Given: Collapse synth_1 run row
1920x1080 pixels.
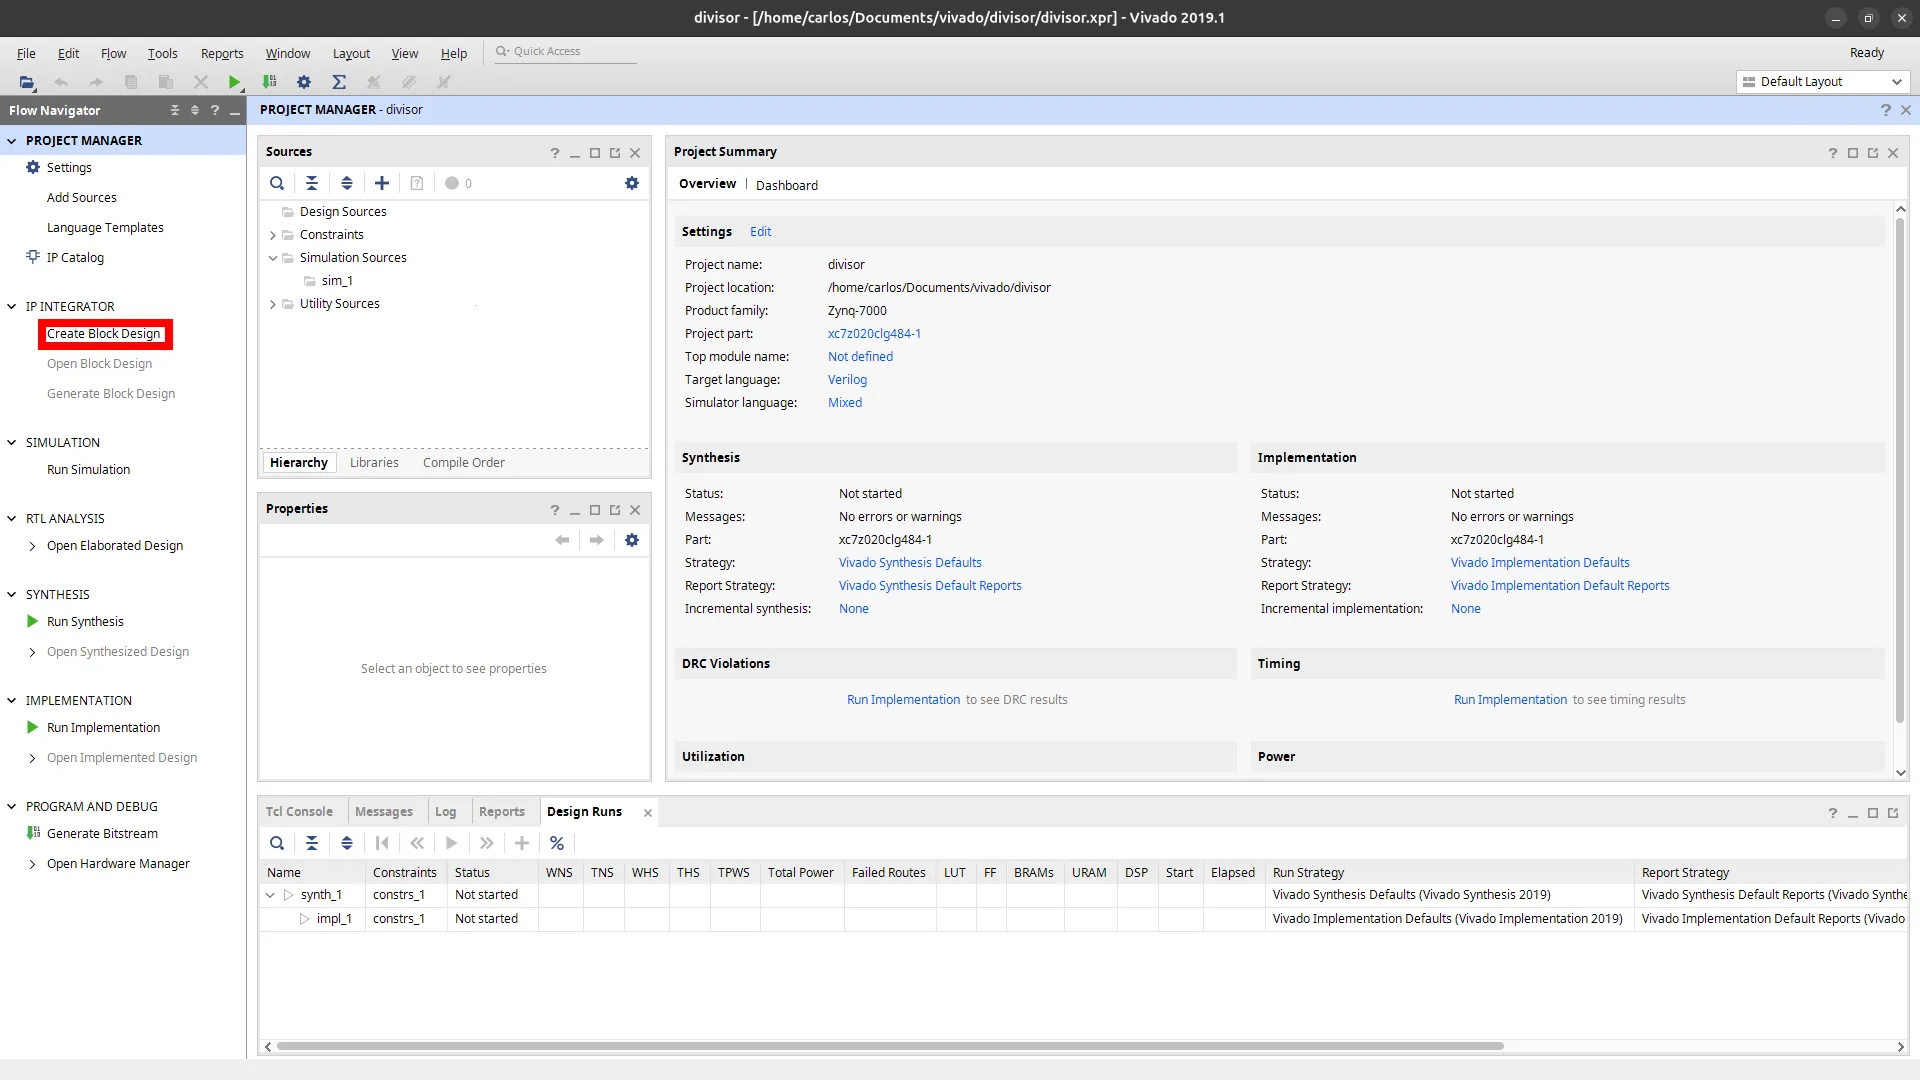Looking at the screenshot, I should 270,895.
